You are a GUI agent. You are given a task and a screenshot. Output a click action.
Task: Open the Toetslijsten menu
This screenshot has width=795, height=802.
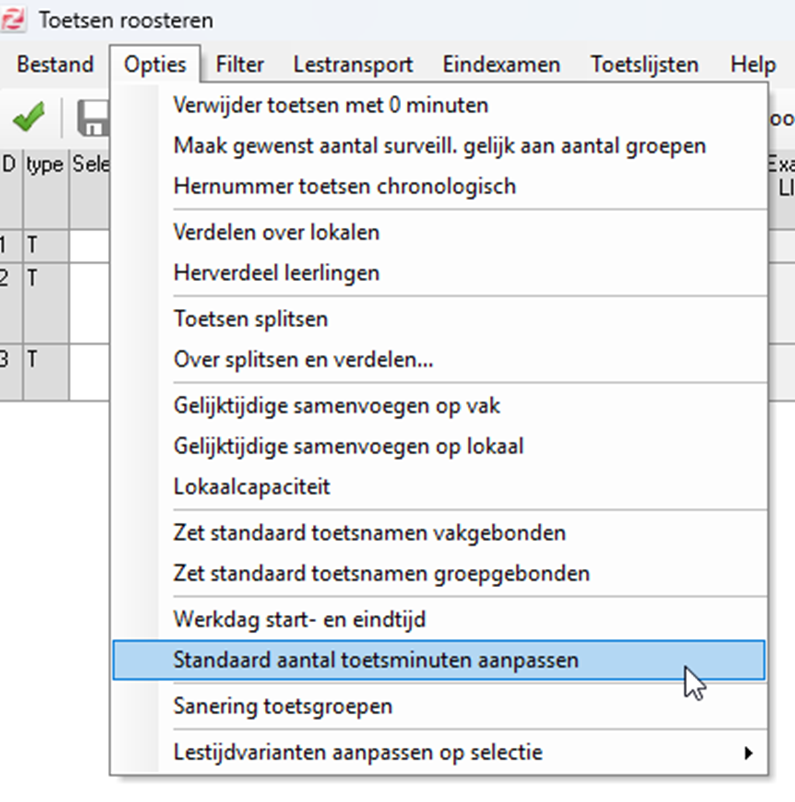click(644, 65)
